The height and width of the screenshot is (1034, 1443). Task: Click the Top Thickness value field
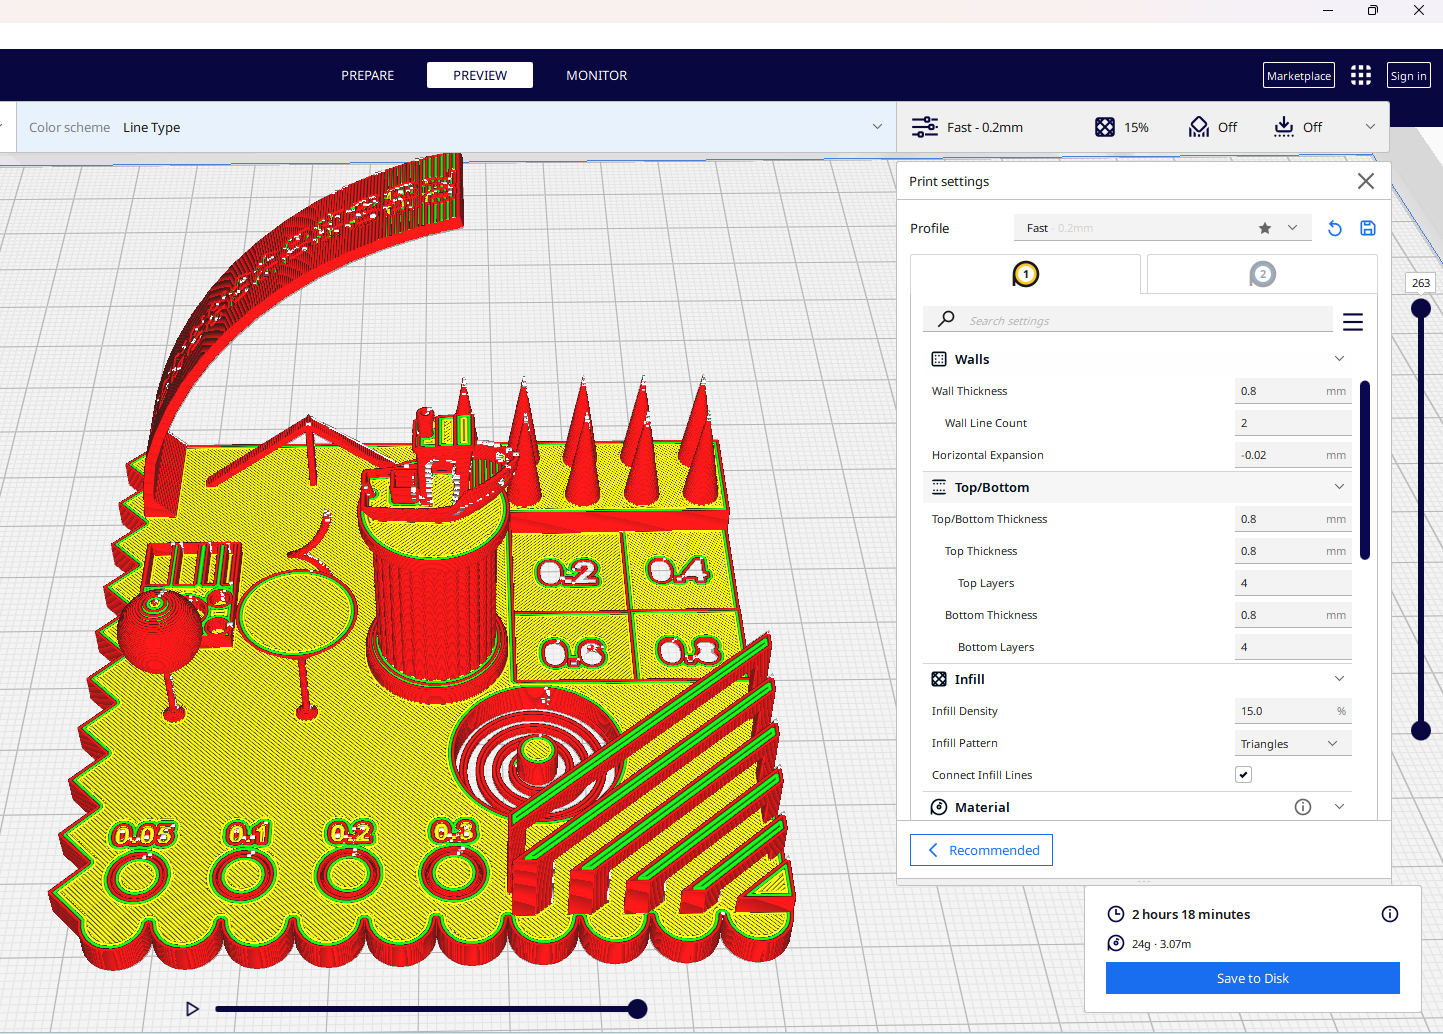1293,551
